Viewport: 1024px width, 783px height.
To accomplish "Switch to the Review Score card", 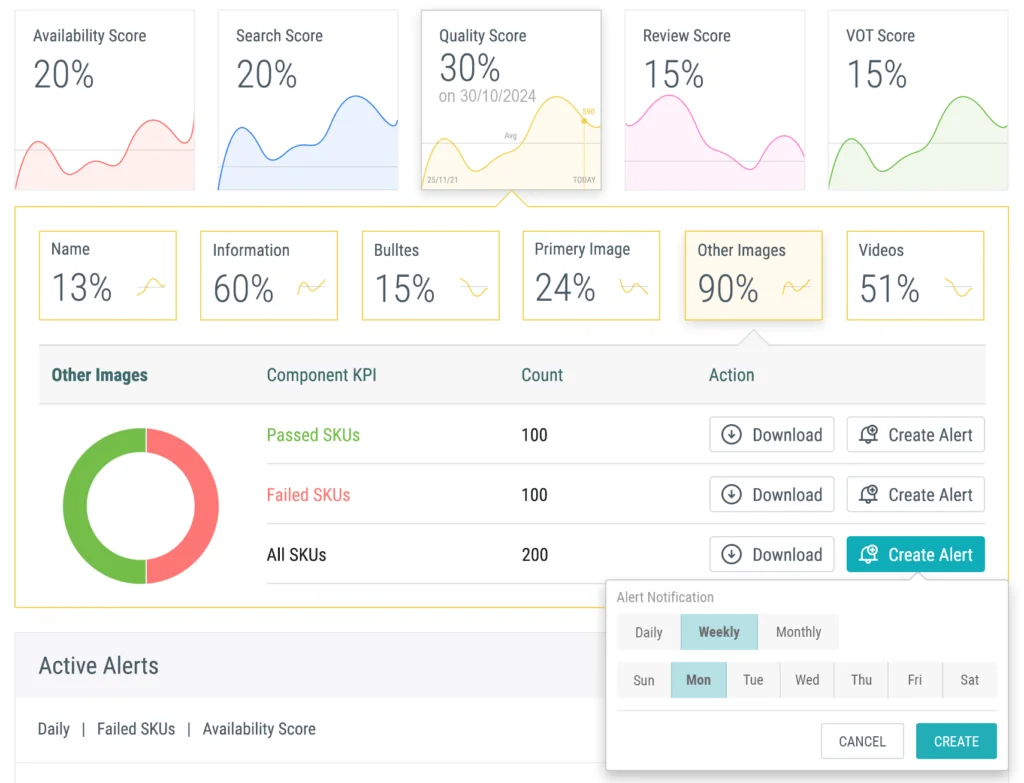I will 714,100.
